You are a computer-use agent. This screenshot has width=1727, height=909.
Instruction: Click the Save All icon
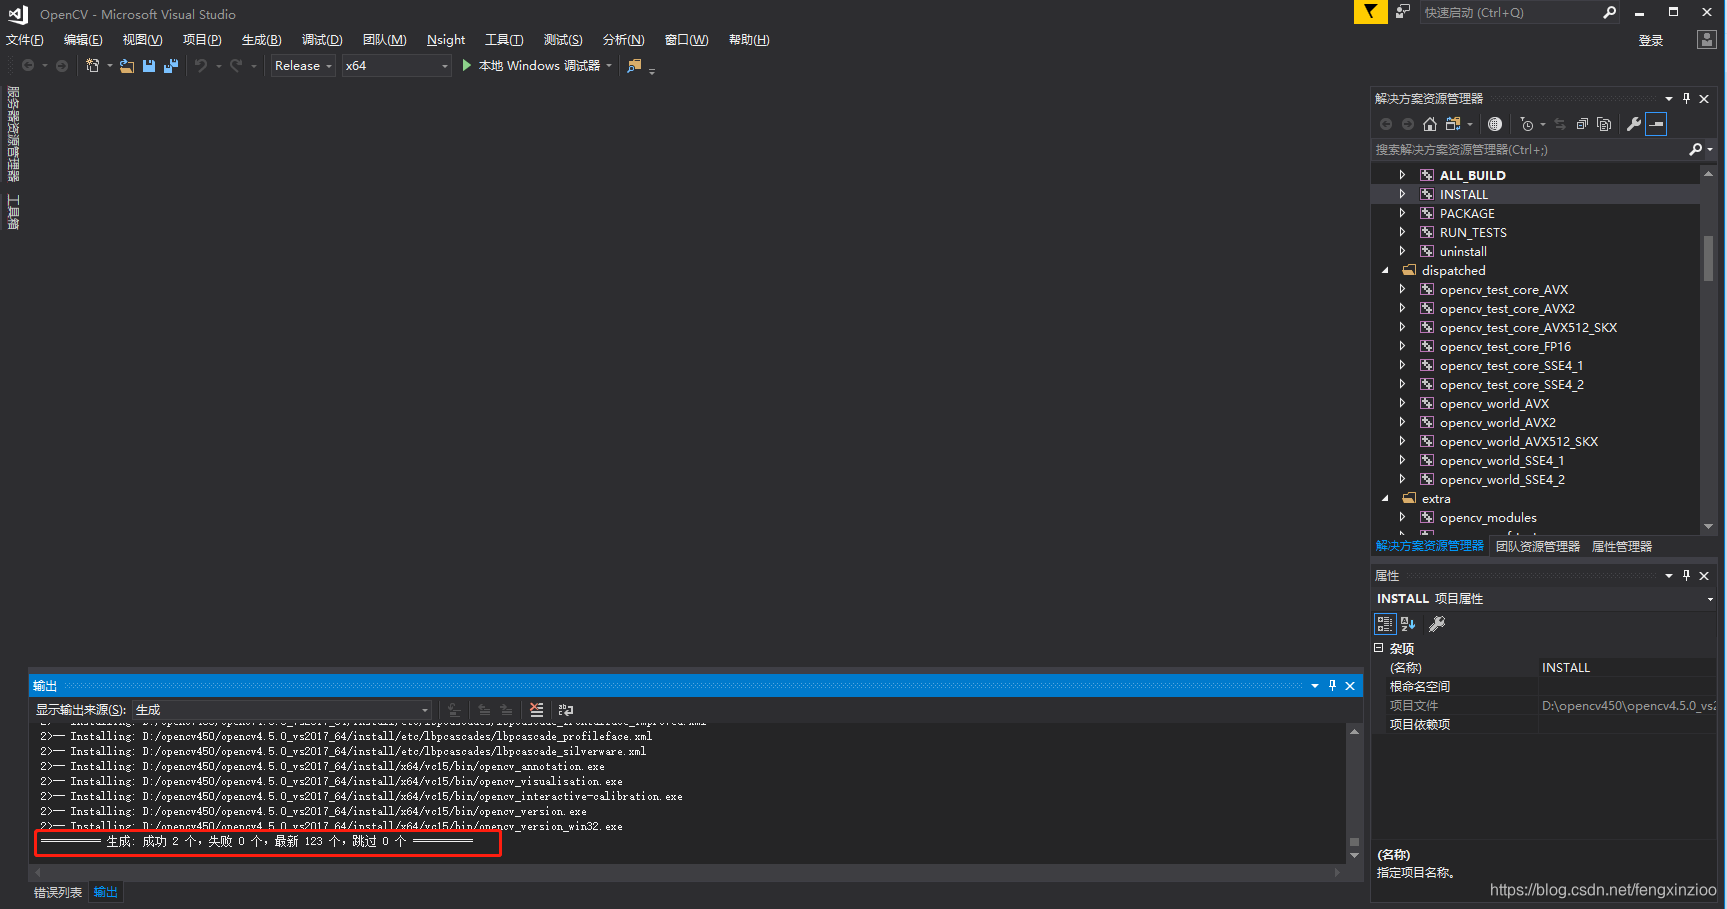click(x=171, y=66)
